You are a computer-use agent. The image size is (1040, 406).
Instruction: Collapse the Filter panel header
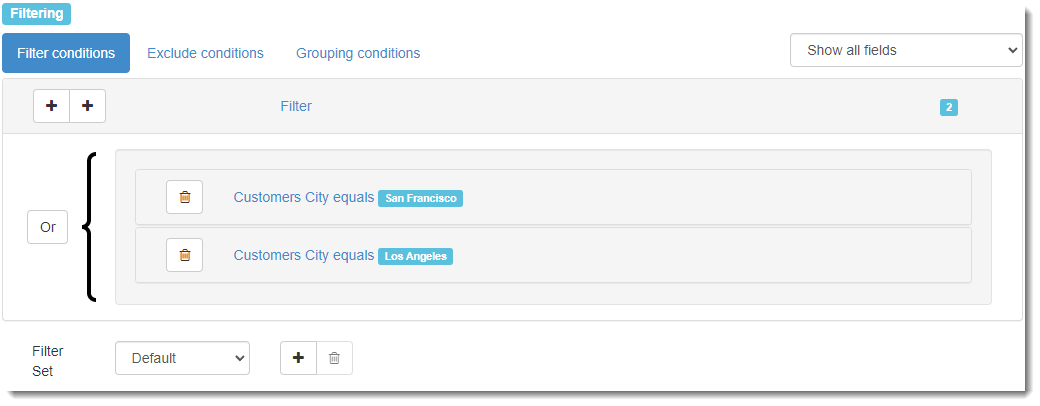tap(296, 106)
